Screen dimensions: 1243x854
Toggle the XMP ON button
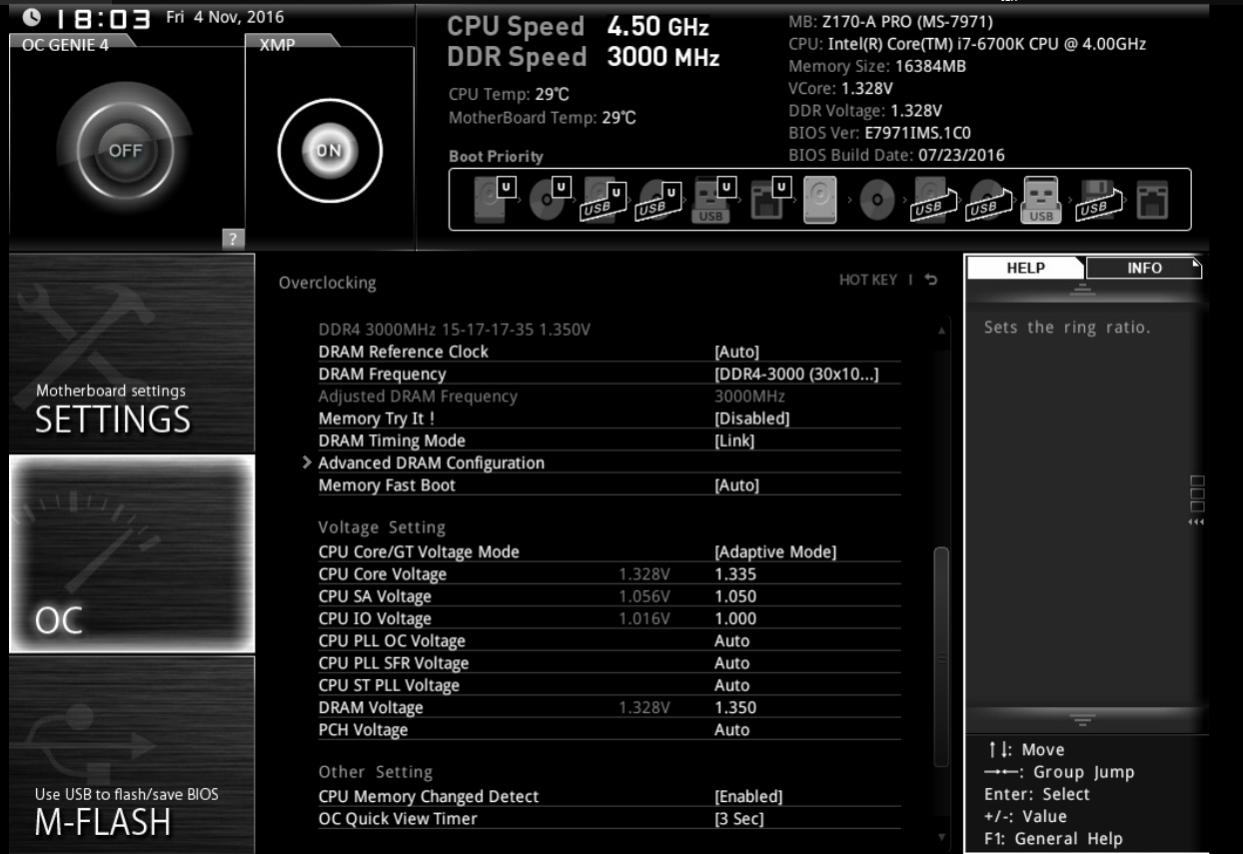click(329, 150)
